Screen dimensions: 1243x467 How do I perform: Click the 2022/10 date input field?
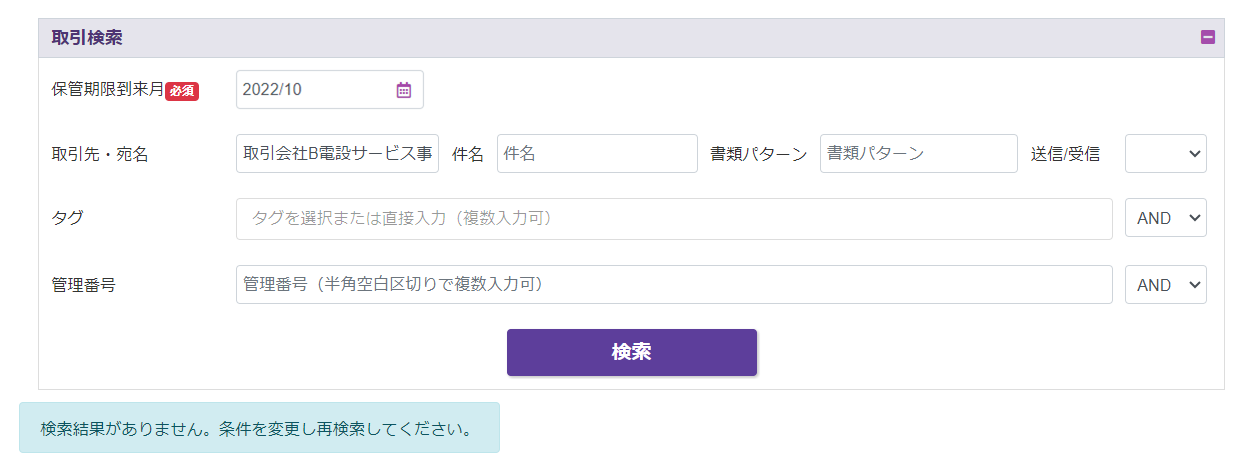point(315,90)
